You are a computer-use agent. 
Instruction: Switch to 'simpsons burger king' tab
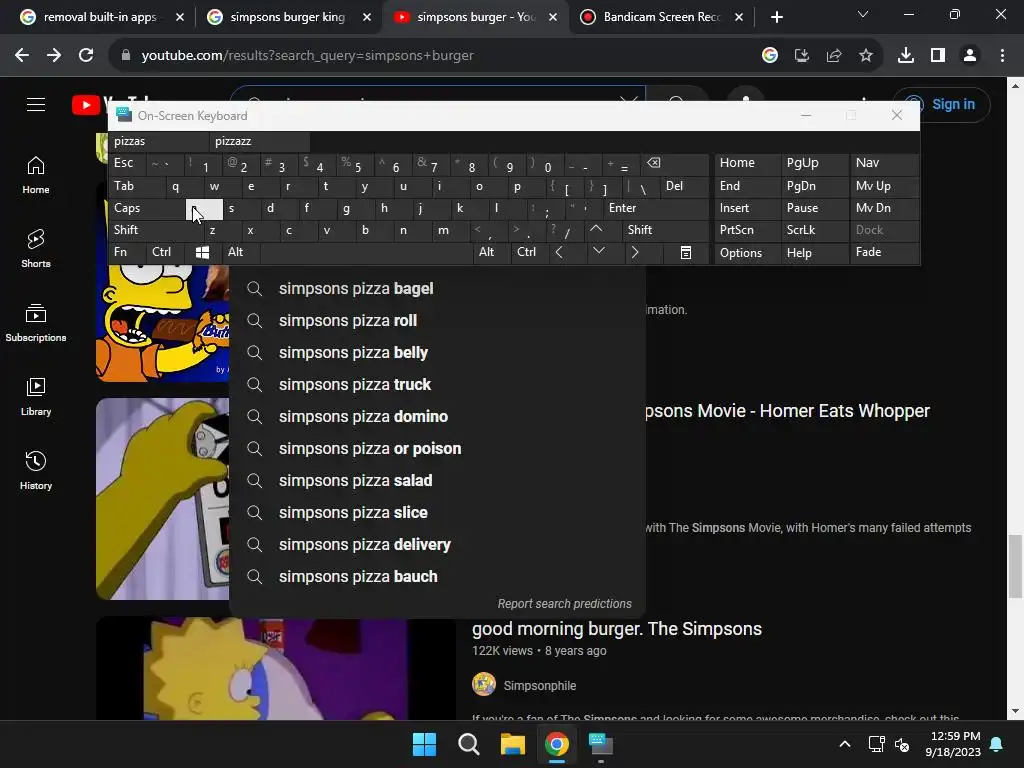[x=287, y=17]
